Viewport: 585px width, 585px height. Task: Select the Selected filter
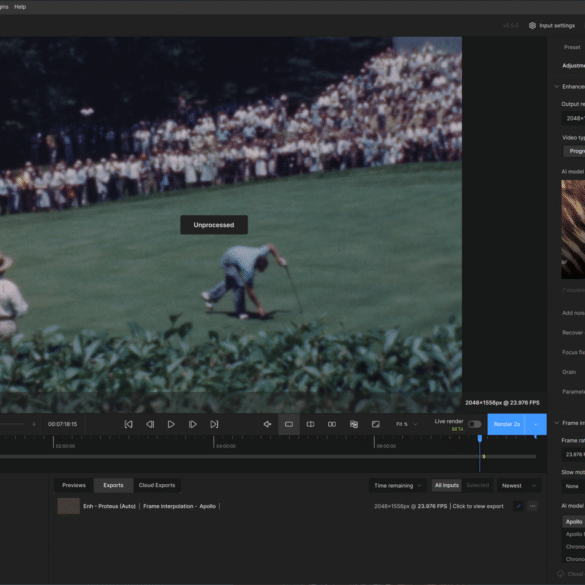point(478,485)
